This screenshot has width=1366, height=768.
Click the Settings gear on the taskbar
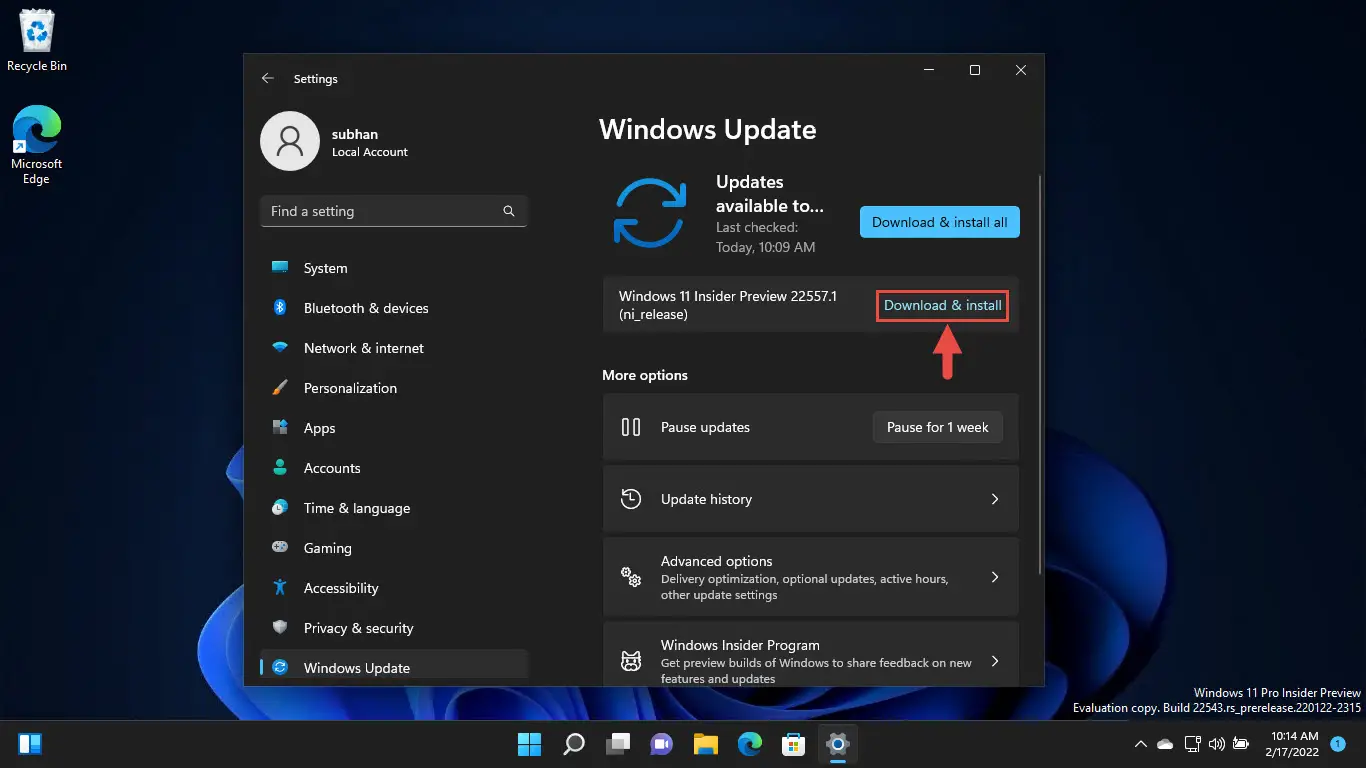point(838,744)
